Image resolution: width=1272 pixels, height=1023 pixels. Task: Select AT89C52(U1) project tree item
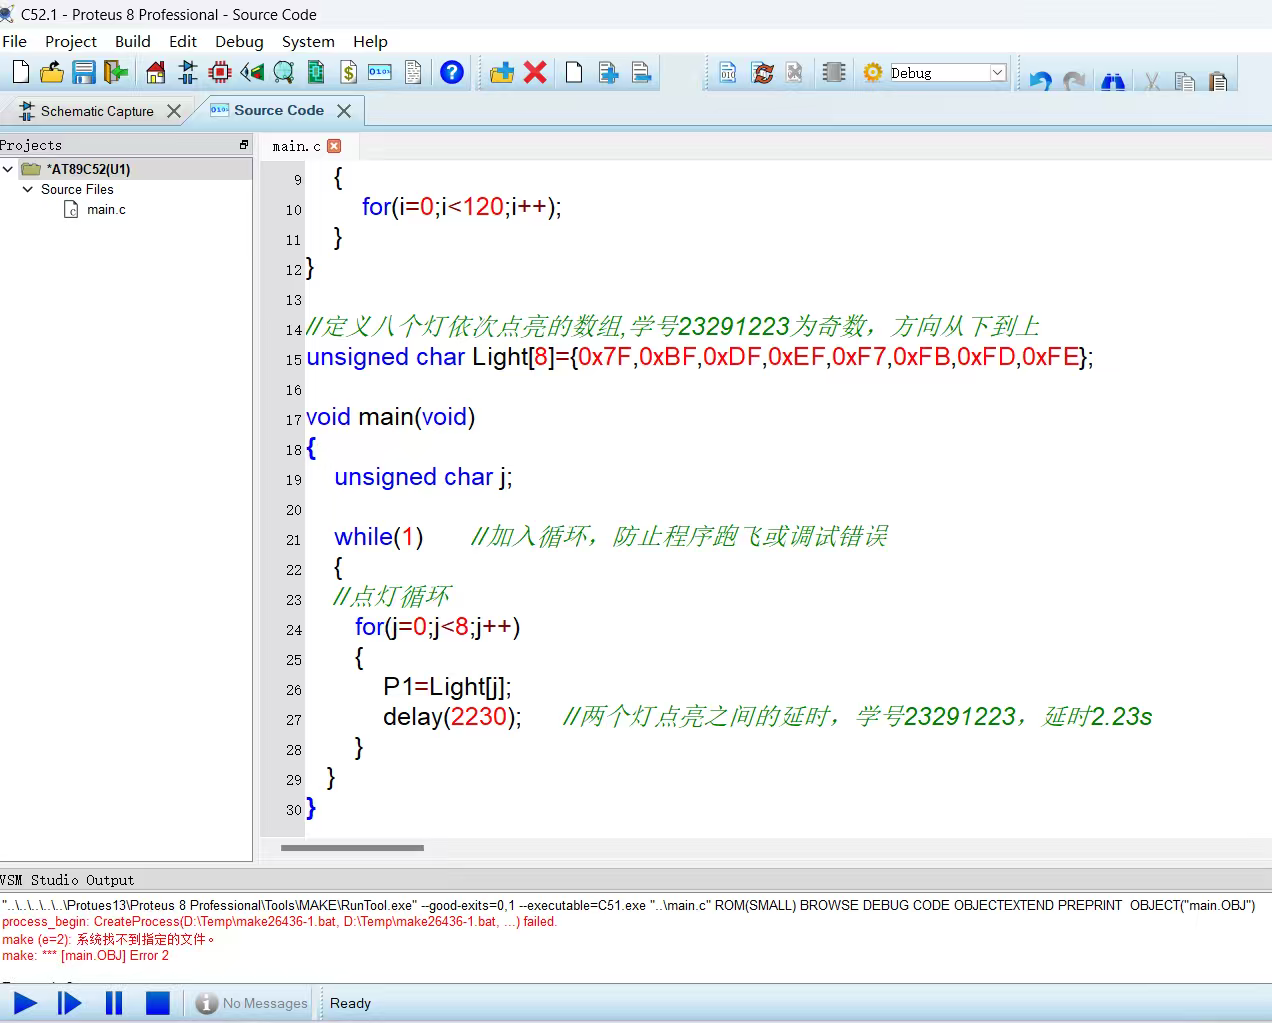click(x=90, y=169)
